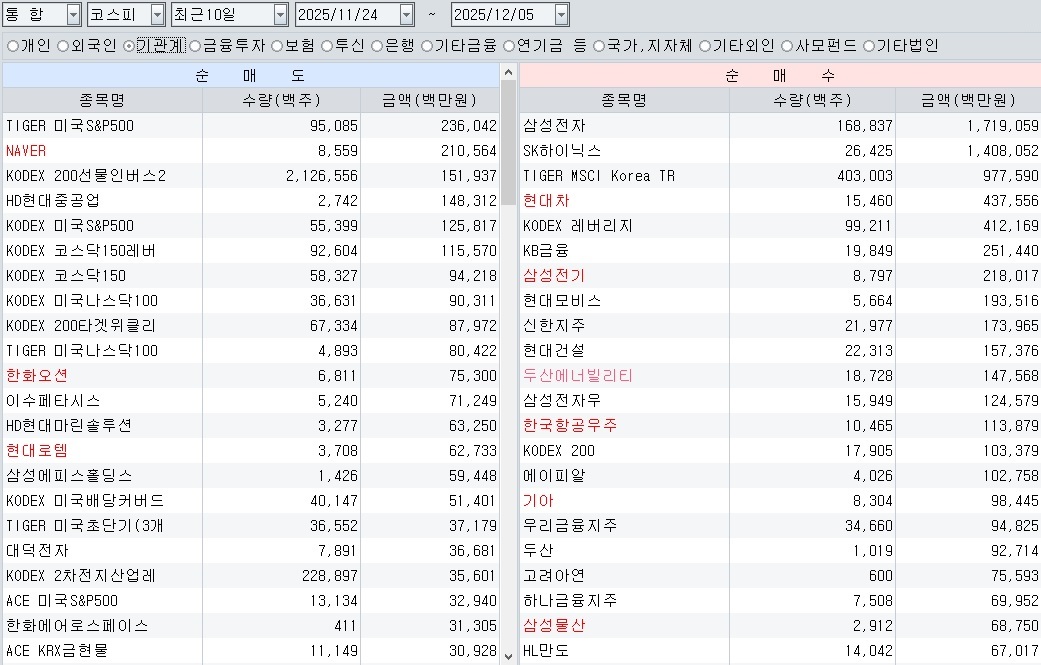Select KB금융 in net-buy list

pos(780,251)
